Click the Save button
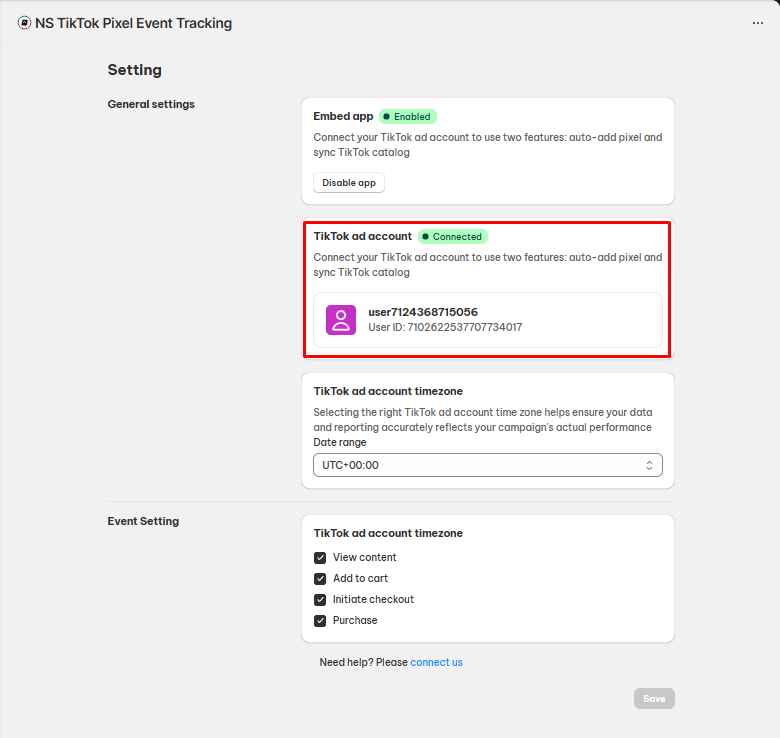The image size is (780, 738). click(x=654, y=699)
